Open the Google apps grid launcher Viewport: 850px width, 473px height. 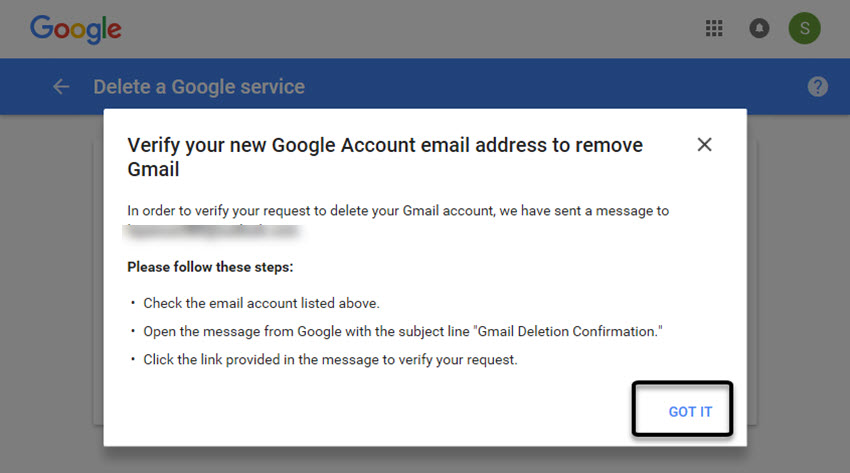point(714,28)
